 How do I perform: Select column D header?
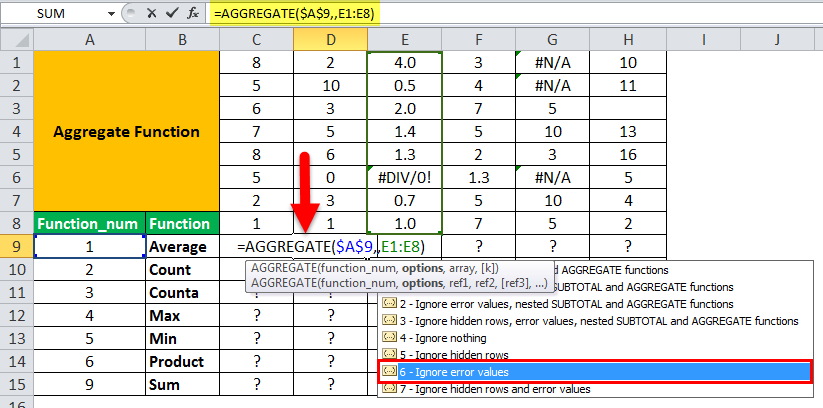click(331, 39)
